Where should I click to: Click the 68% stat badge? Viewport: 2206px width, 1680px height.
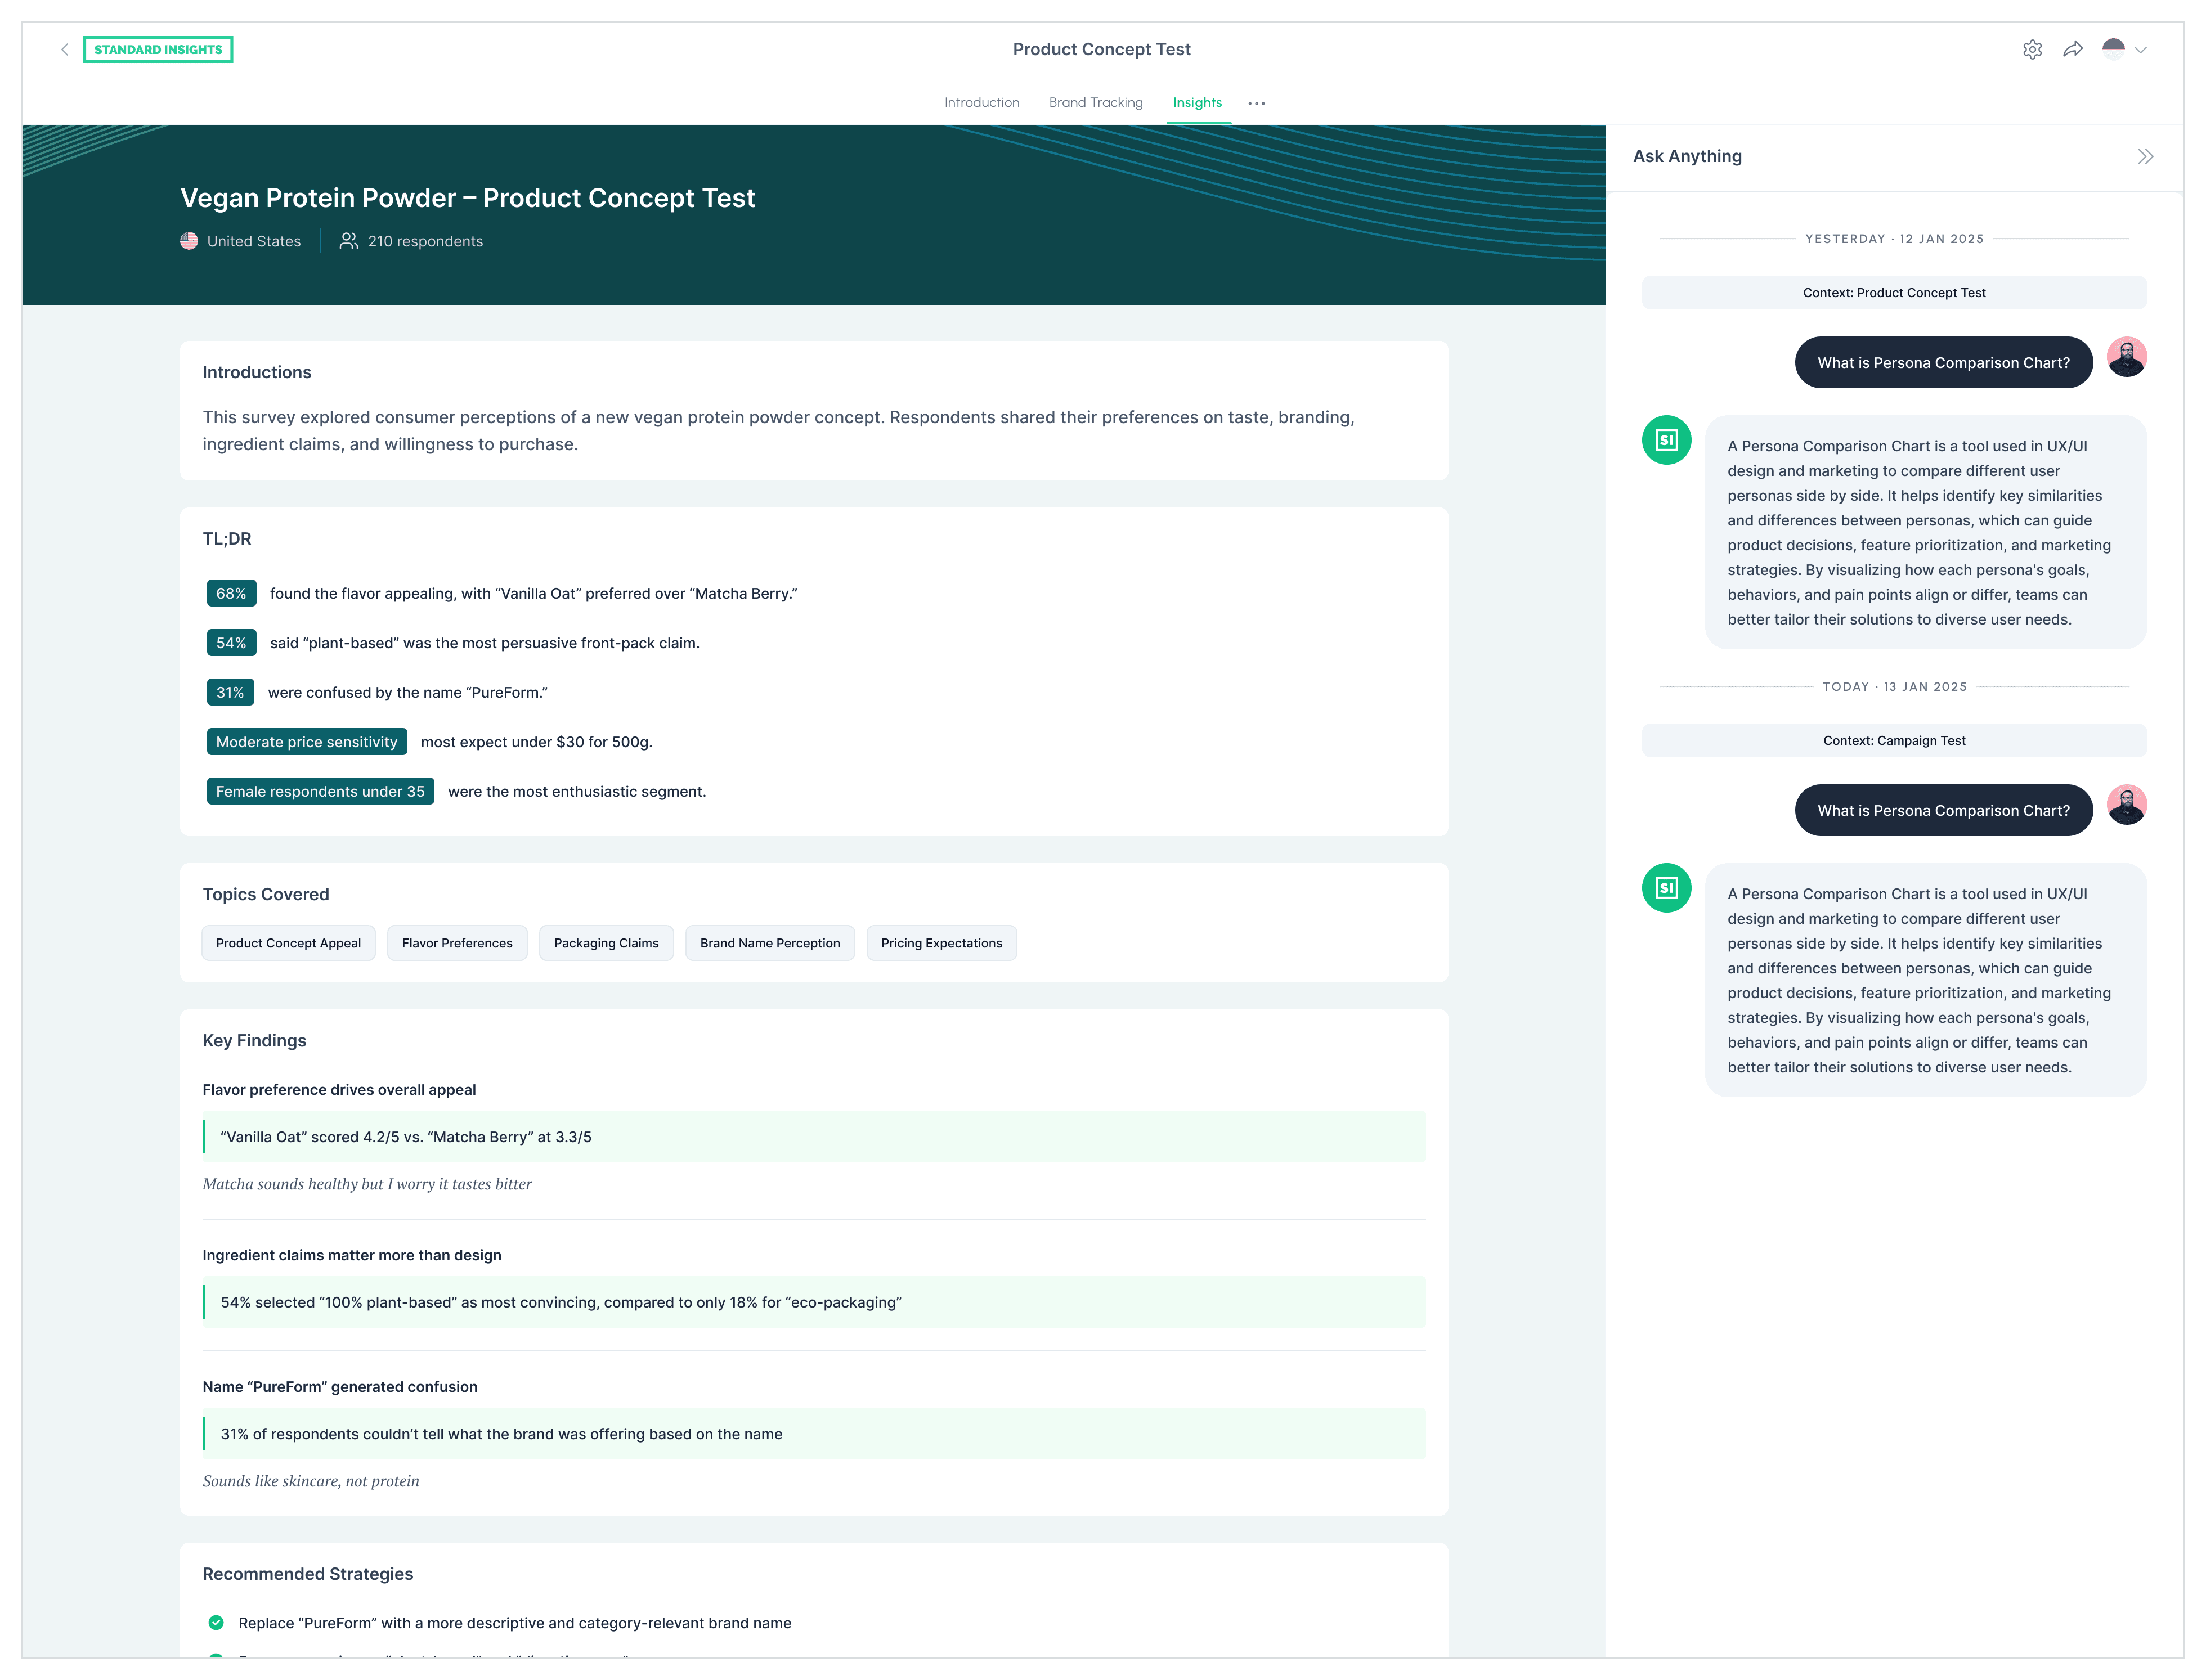[231, 594]
